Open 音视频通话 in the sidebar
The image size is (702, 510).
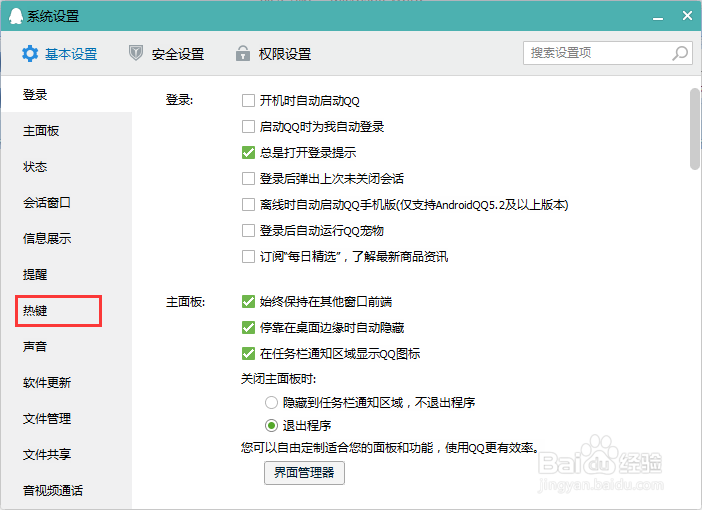point(67,490)
